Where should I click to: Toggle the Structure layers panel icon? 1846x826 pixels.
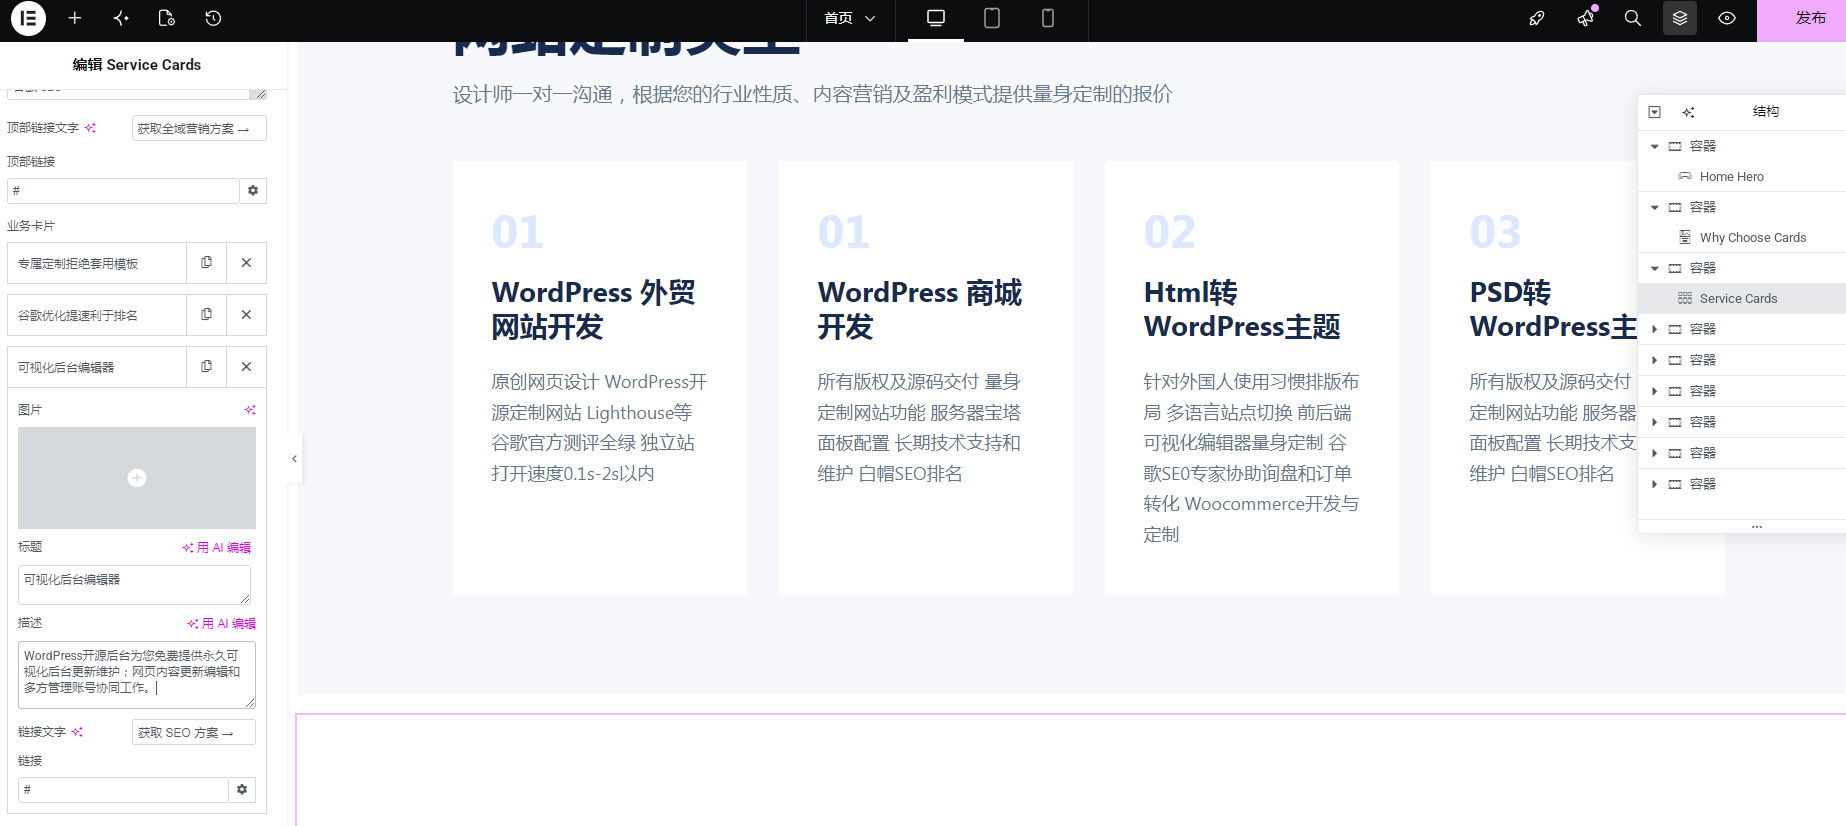click(x=1680, y=18)
